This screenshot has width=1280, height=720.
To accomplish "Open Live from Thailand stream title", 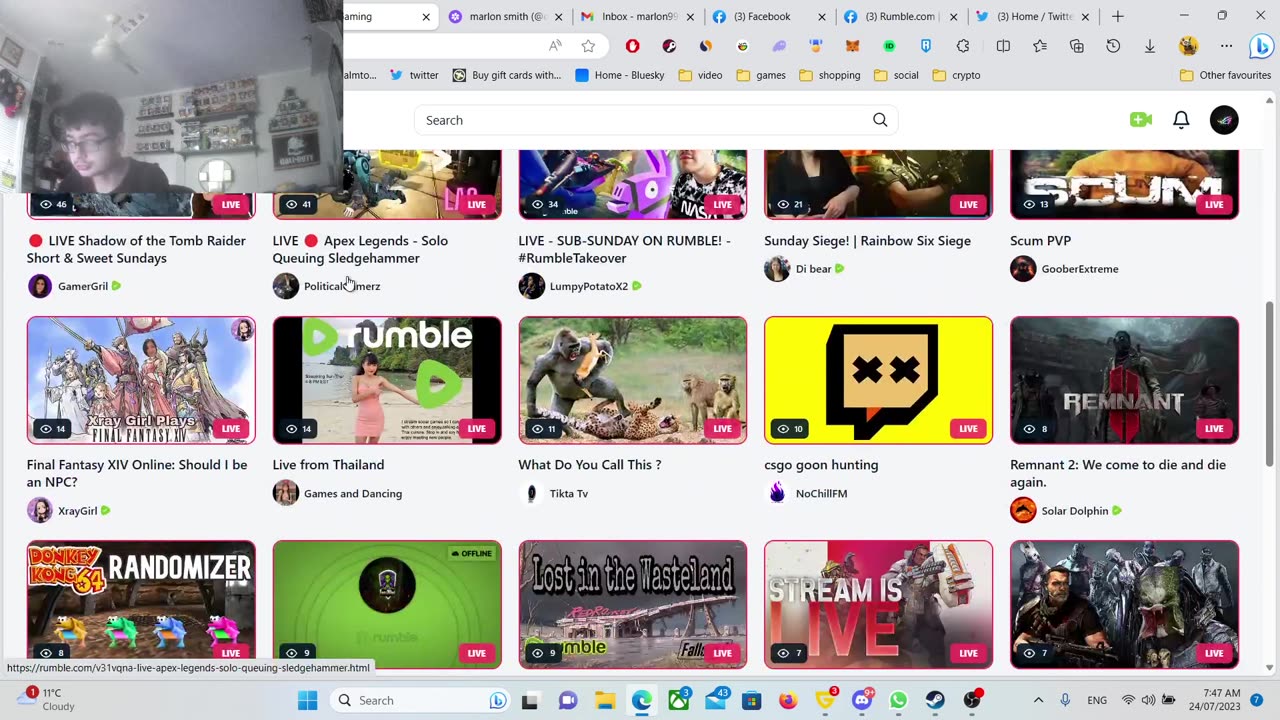I will click(328, 465).
